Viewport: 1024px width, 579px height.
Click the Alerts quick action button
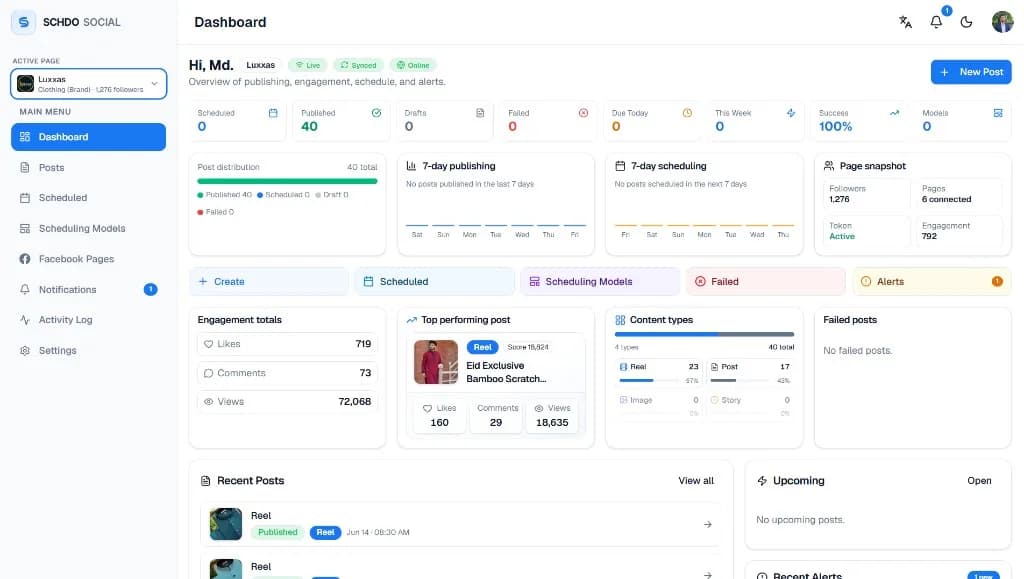point(932,281)
